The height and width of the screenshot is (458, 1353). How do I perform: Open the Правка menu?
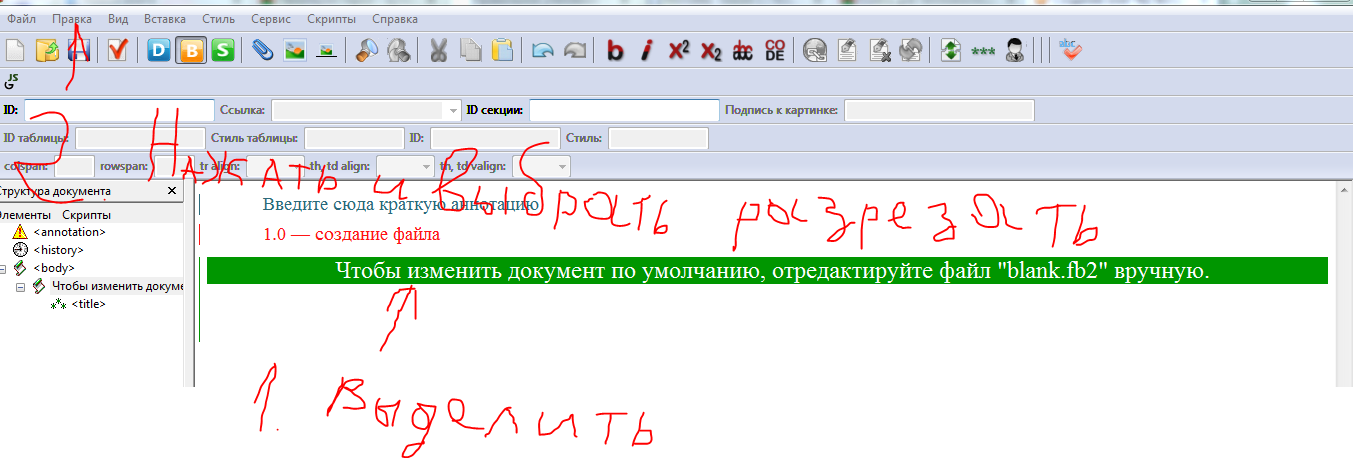coord(71,18)
